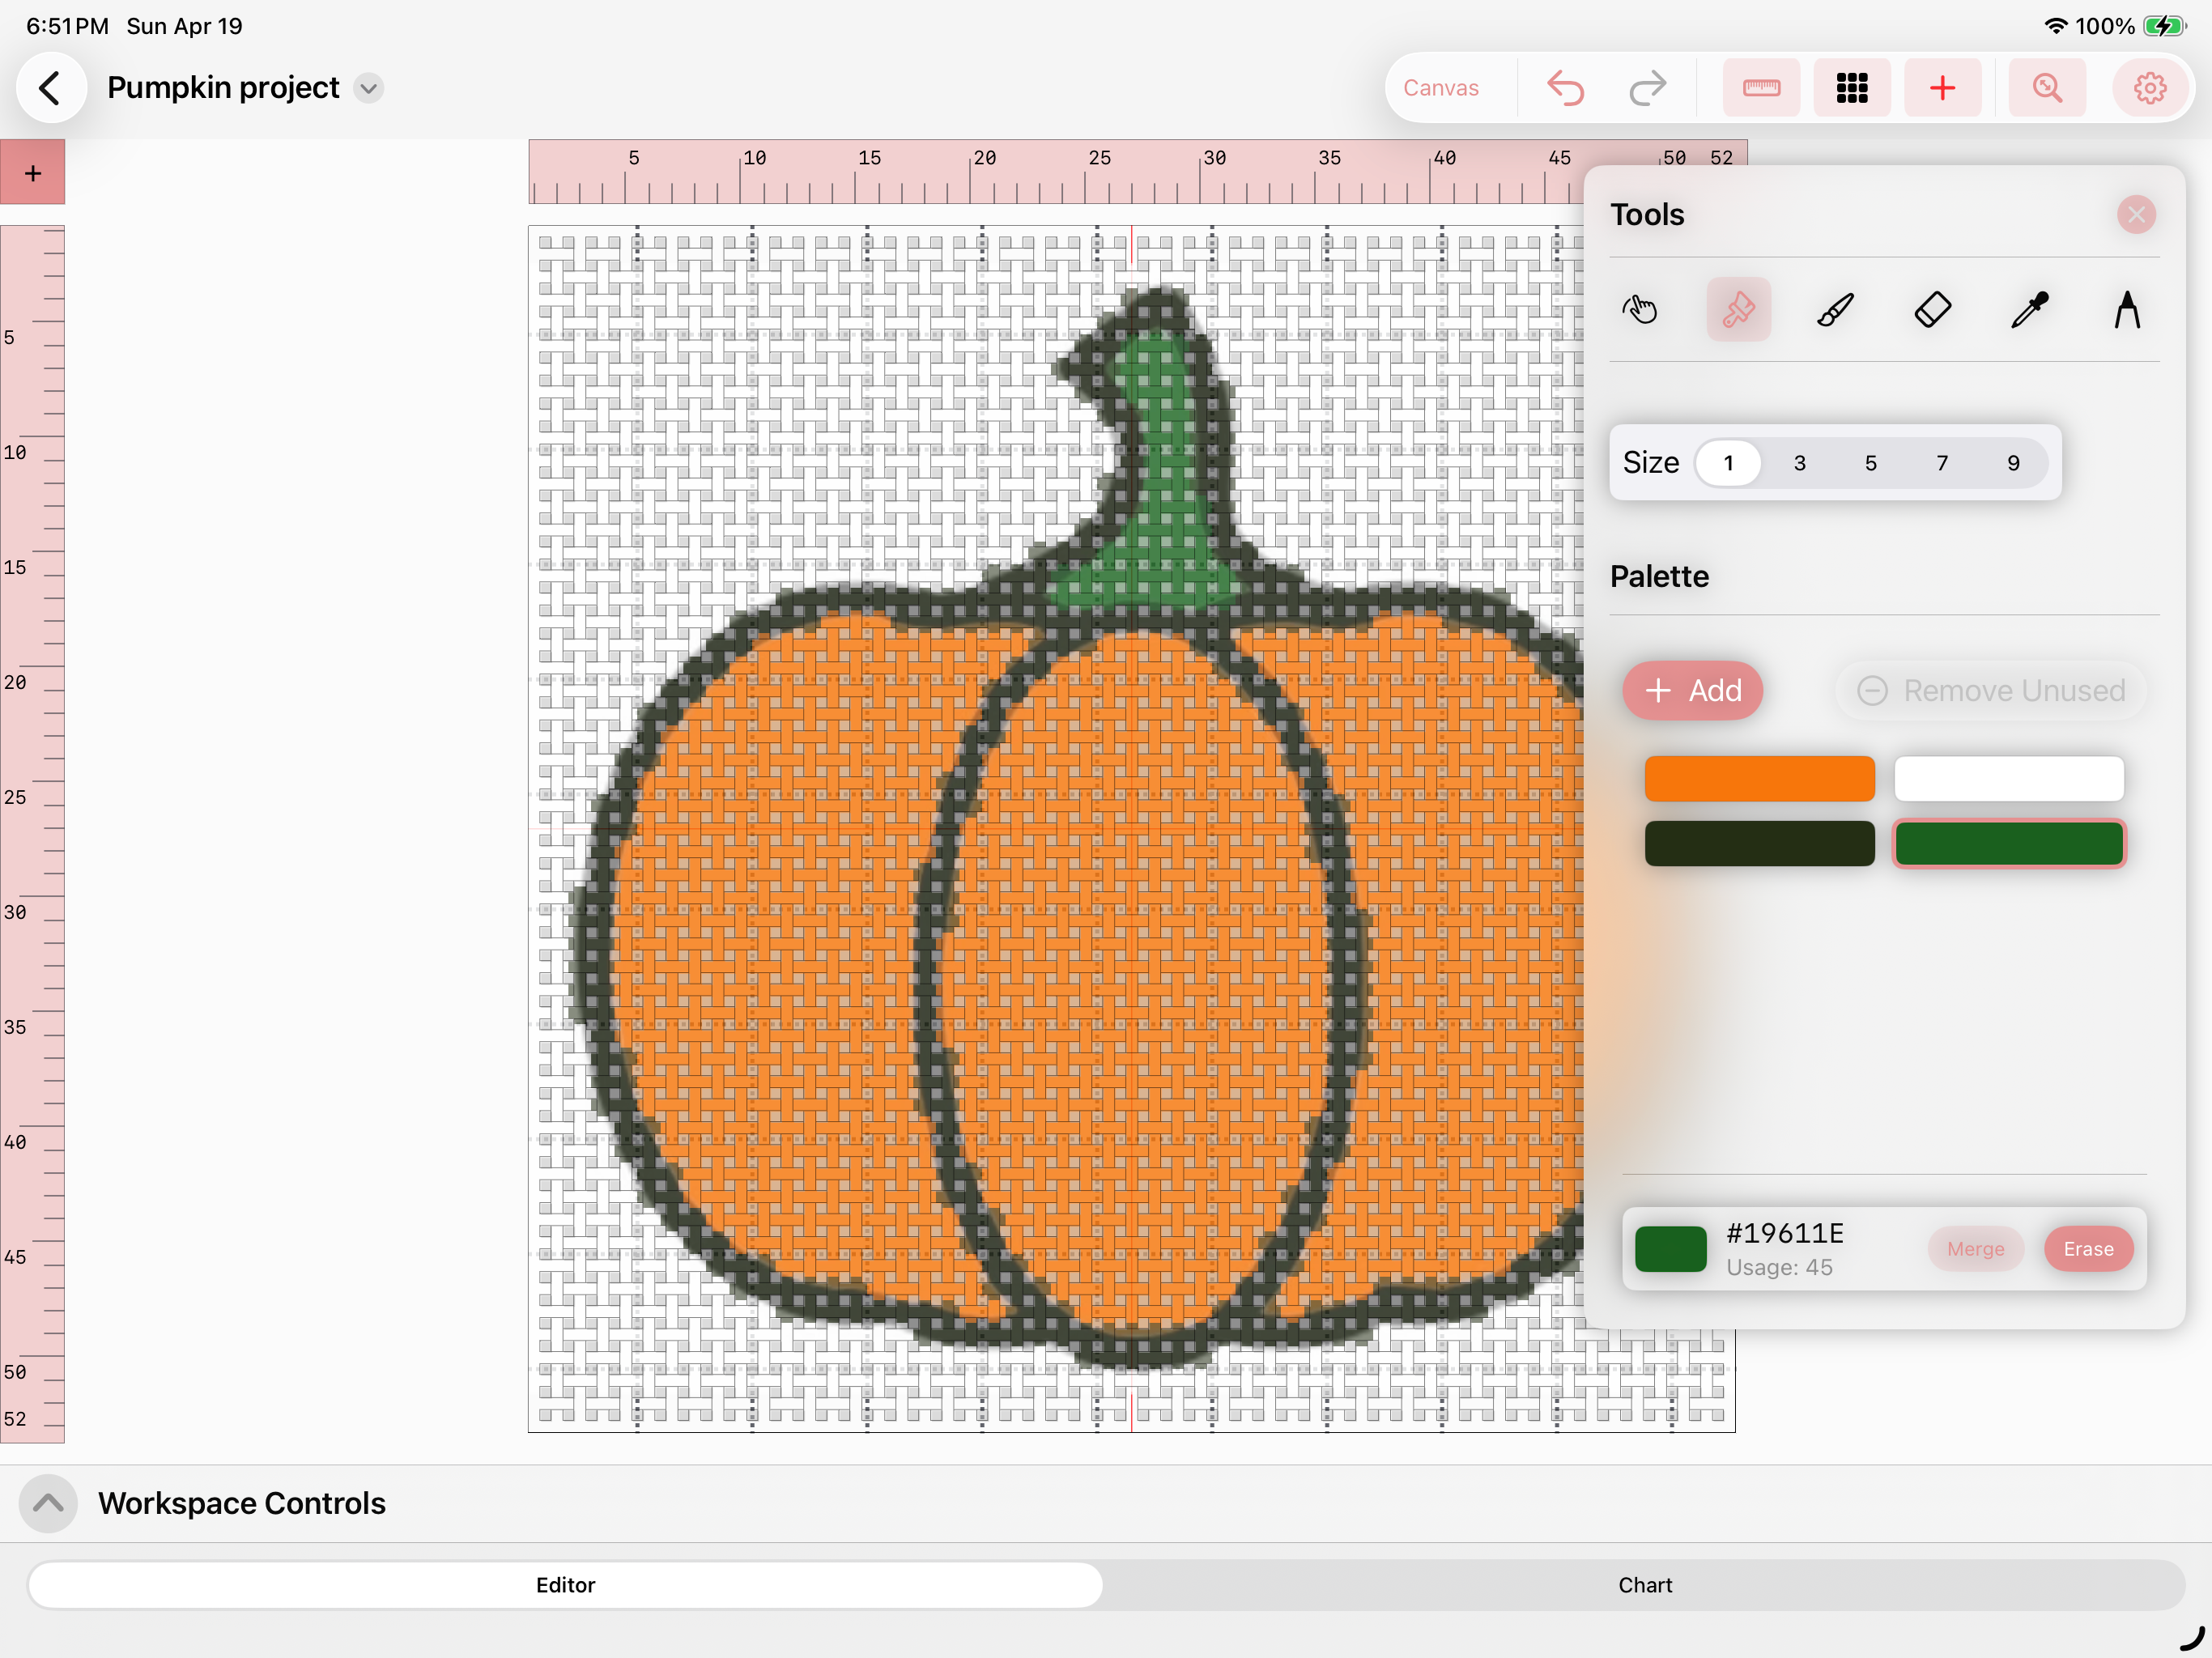Tap the Workspace Controls label
Viewport: 2212px width, 1658px height.
coord(241,1503)
